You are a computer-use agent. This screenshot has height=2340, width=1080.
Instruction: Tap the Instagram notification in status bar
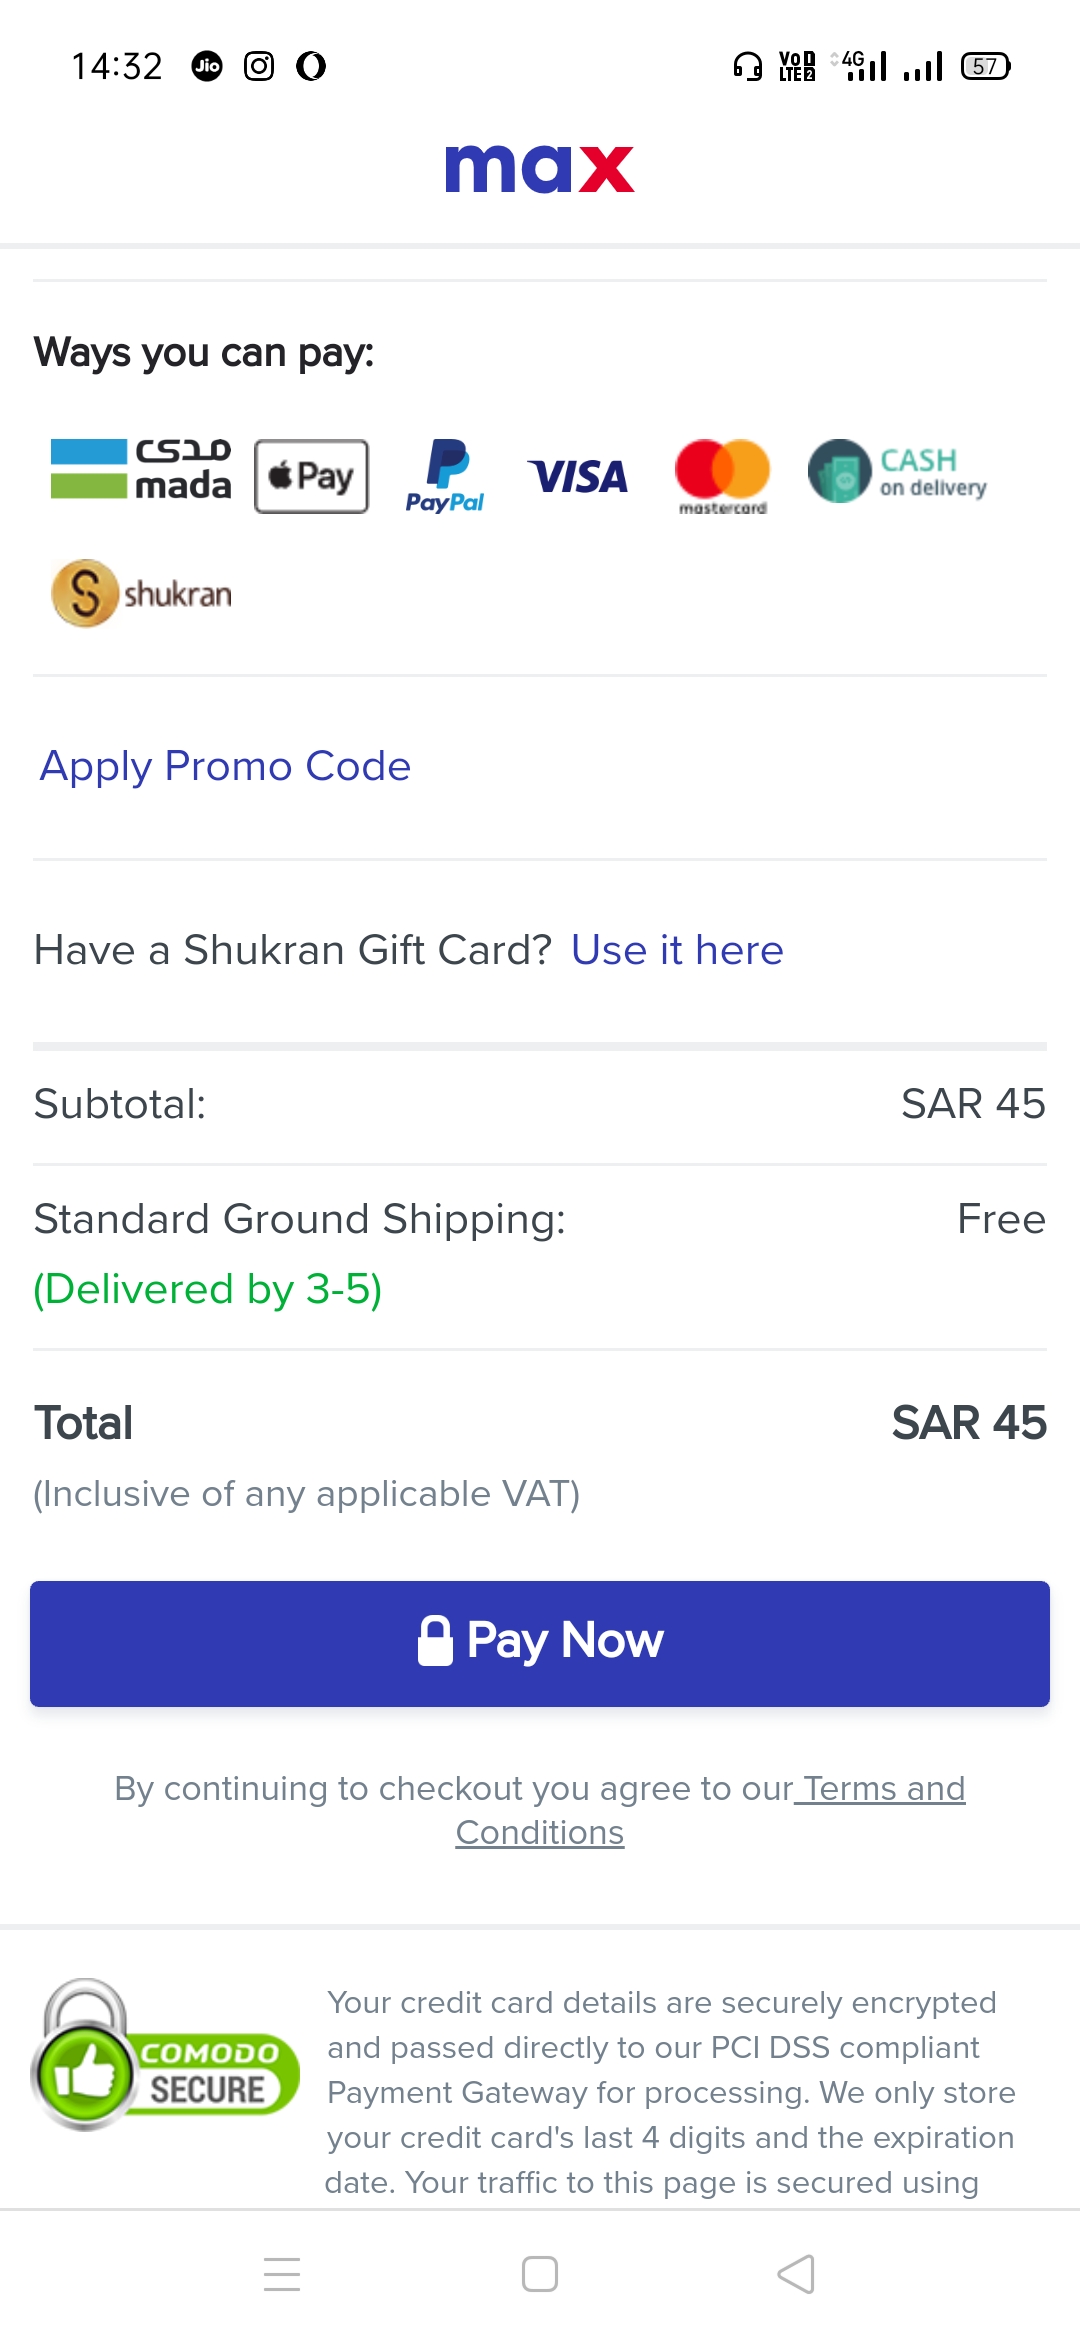(259, 66)
